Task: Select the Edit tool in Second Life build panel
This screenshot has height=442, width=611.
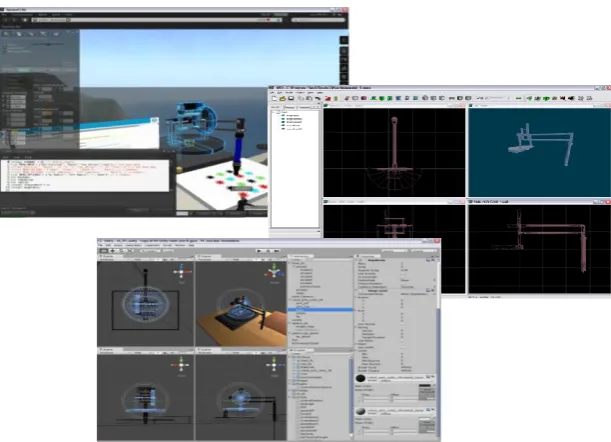Action: coord(31,34)
